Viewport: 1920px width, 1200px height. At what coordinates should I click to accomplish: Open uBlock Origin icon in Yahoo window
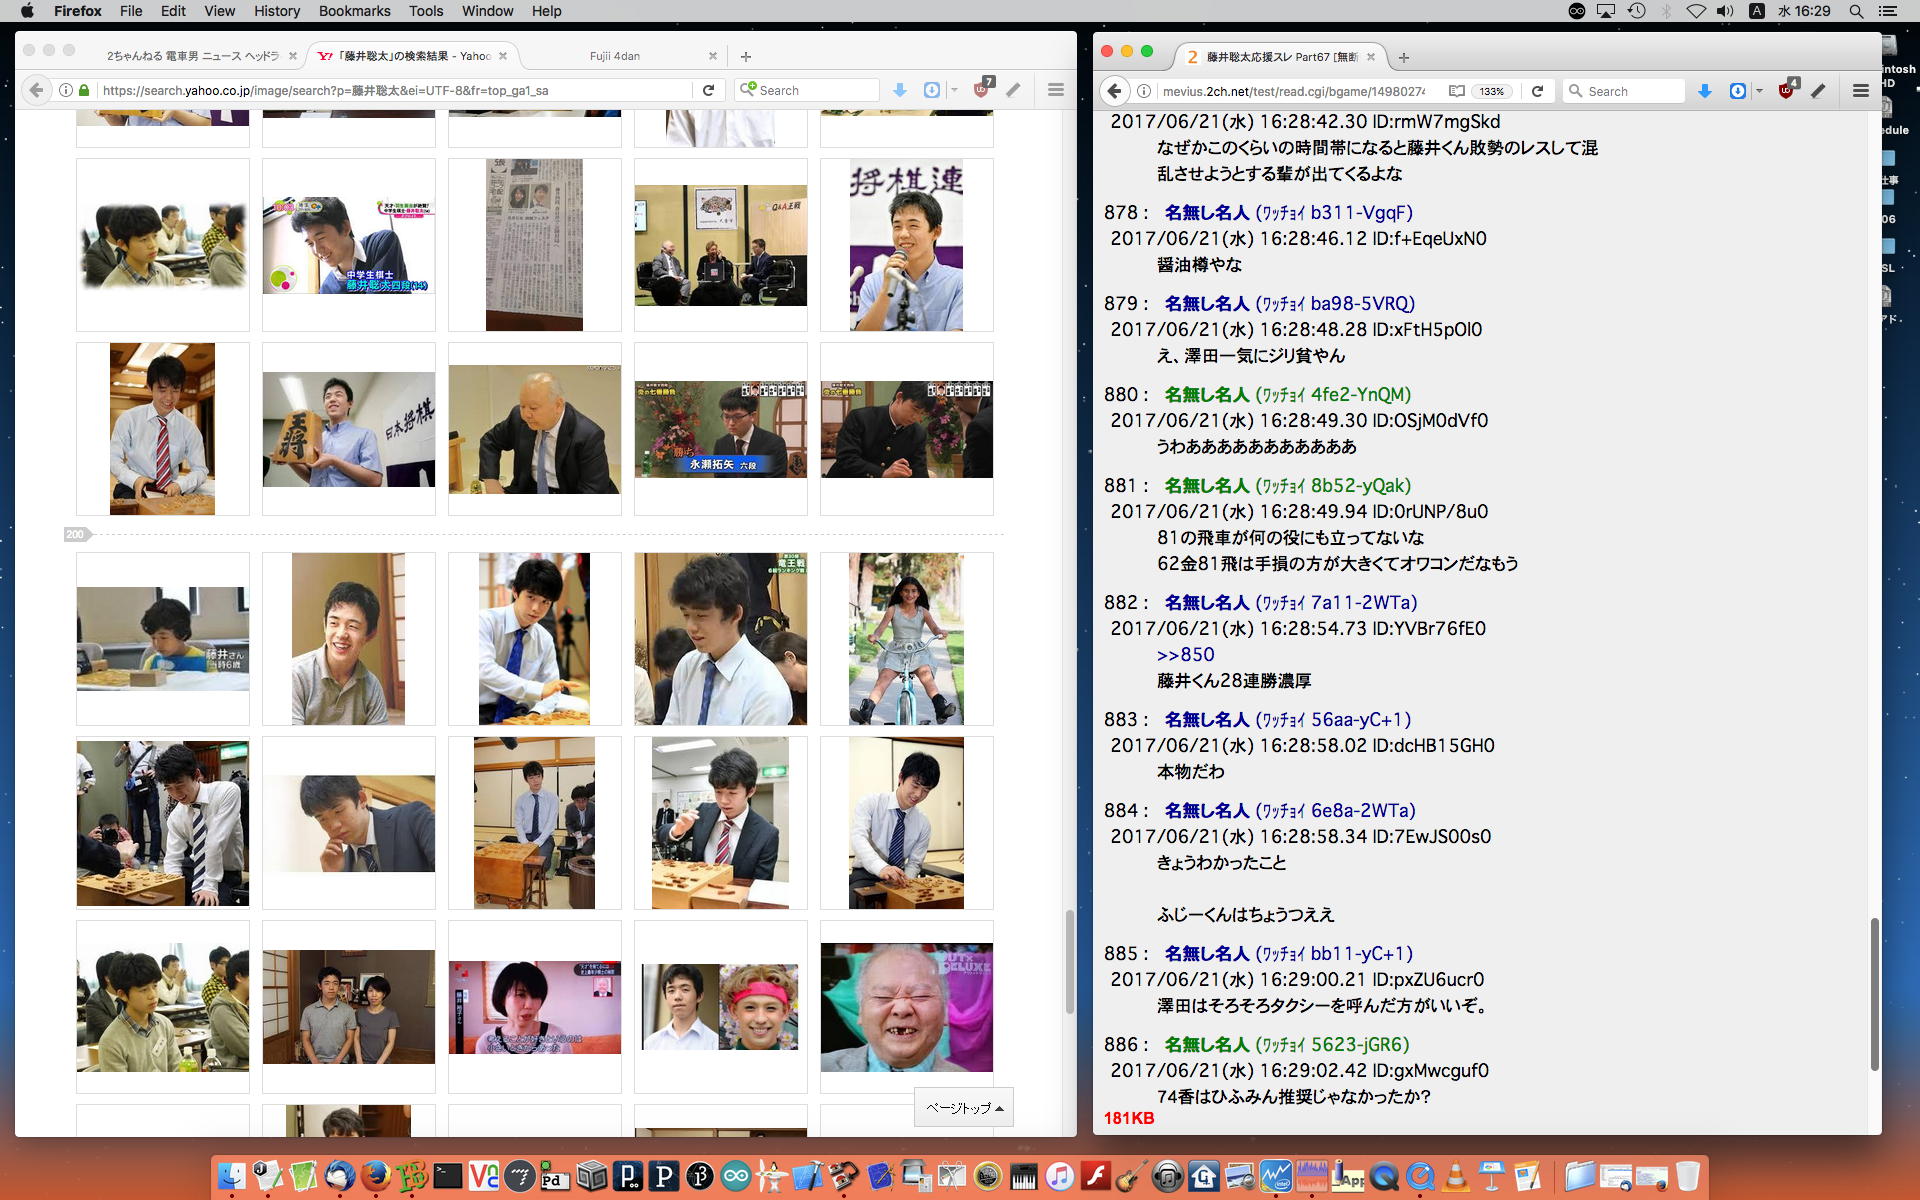(982, 89)
